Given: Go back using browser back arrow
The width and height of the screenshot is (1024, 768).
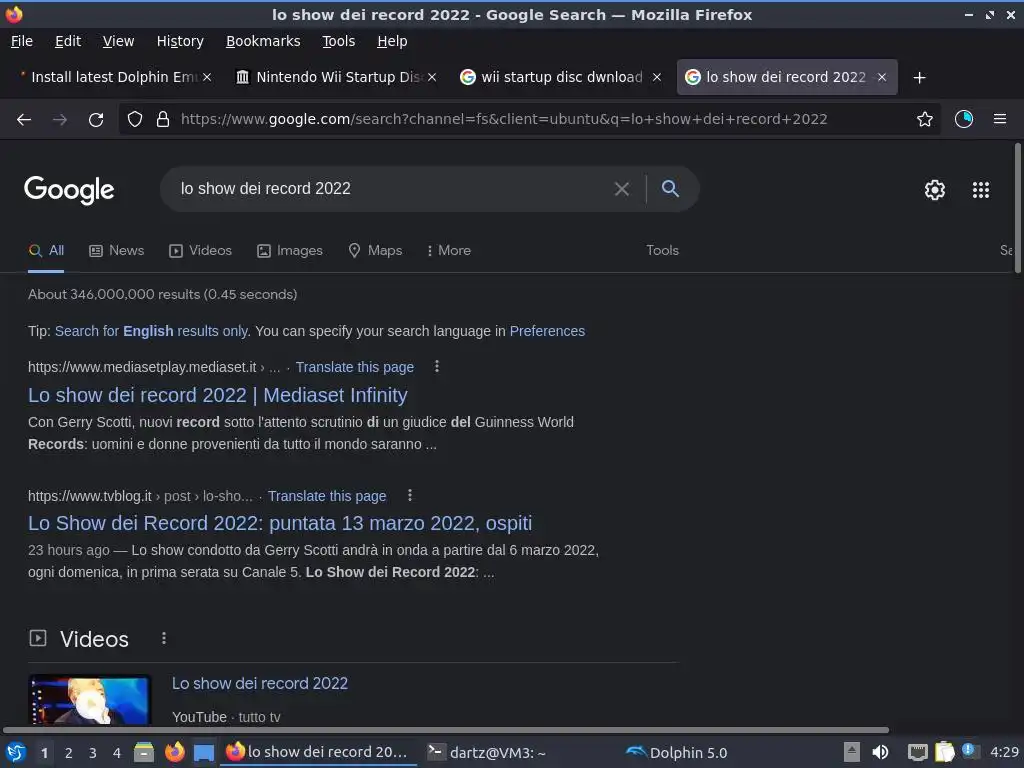Looking at the screenshot, I should [x=24, y=120].
